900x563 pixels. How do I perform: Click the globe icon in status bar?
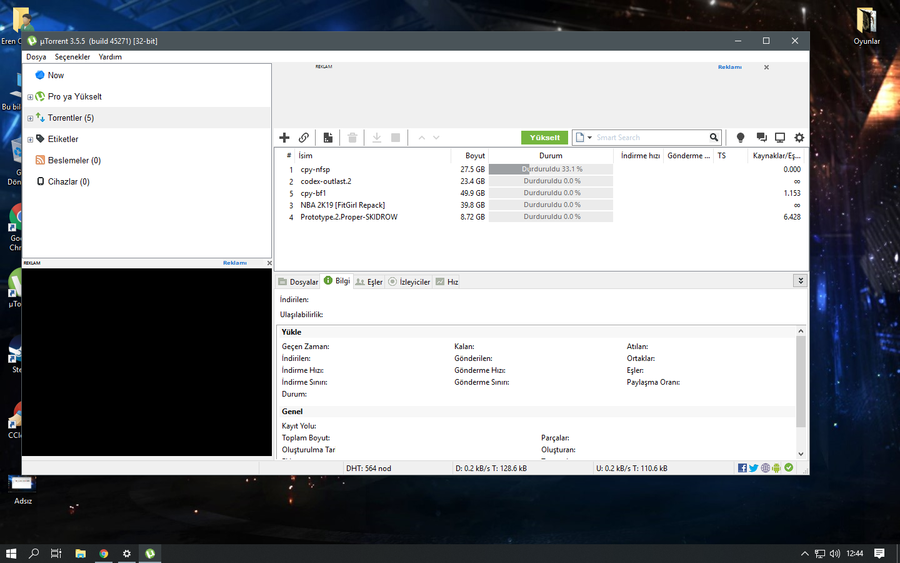765,468
